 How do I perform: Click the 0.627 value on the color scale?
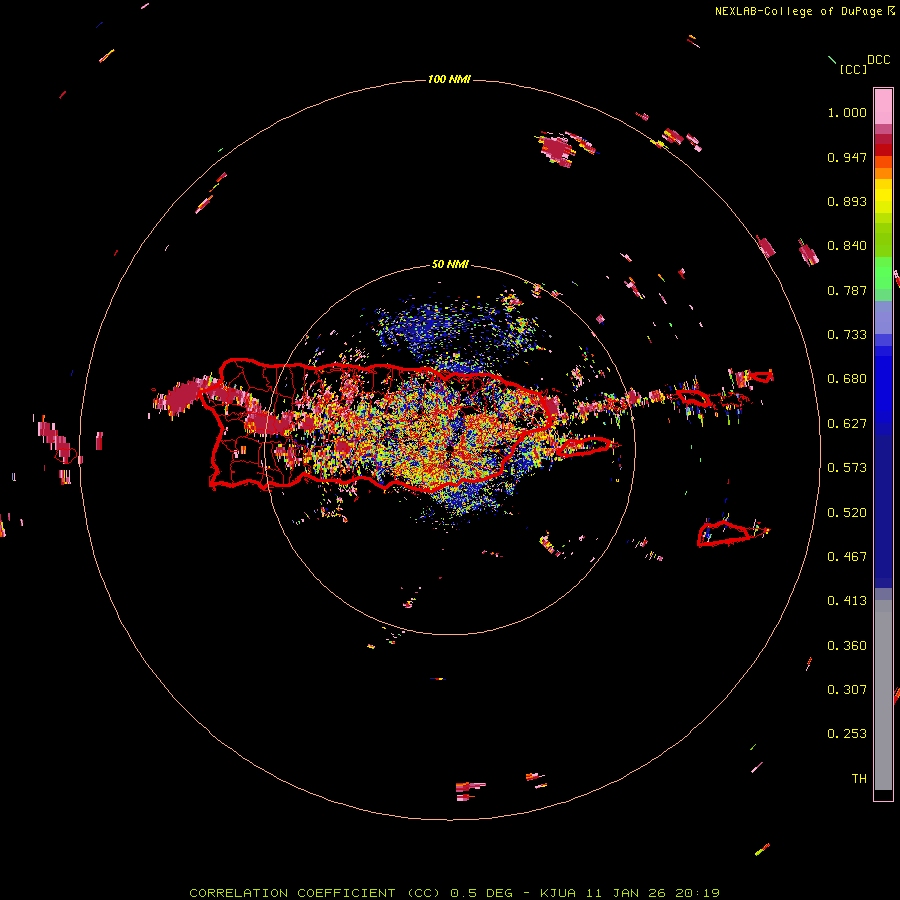pyautogui.click(x=847, y=424)
